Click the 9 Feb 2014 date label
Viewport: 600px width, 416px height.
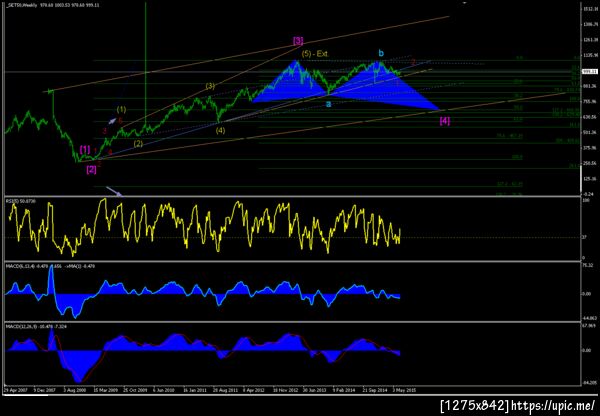click(x=345, y=390)
